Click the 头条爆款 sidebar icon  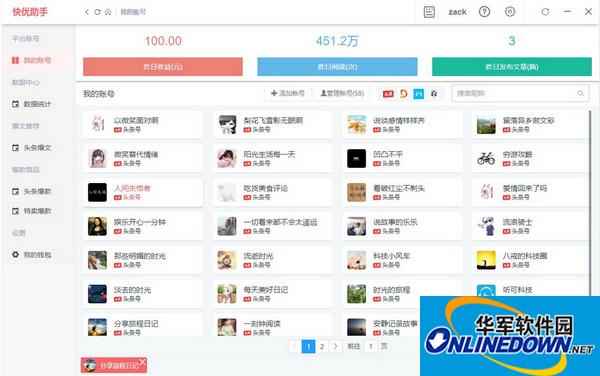click(15, 191)
